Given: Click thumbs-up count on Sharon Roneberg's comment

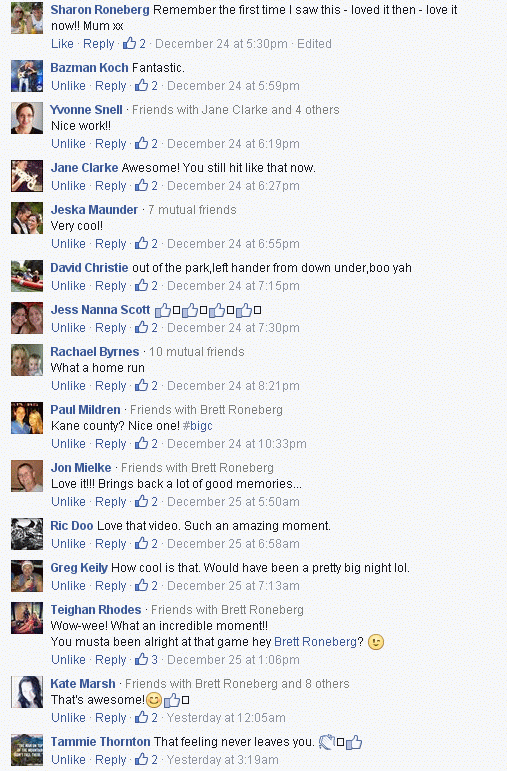Looking at the screenshot, I should 134,44.
